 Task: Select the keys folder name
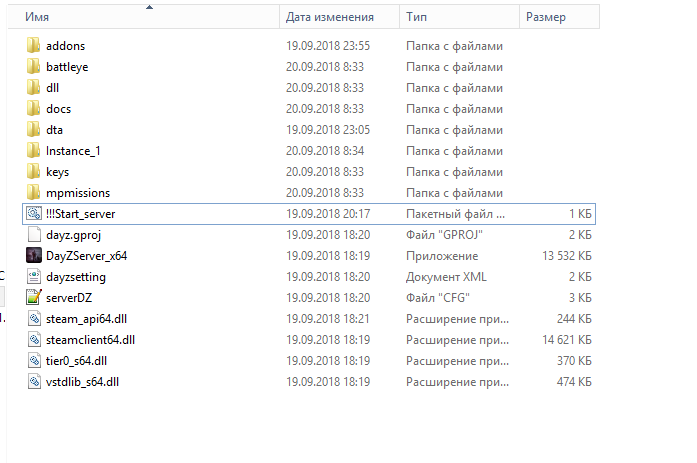[57, 172]
